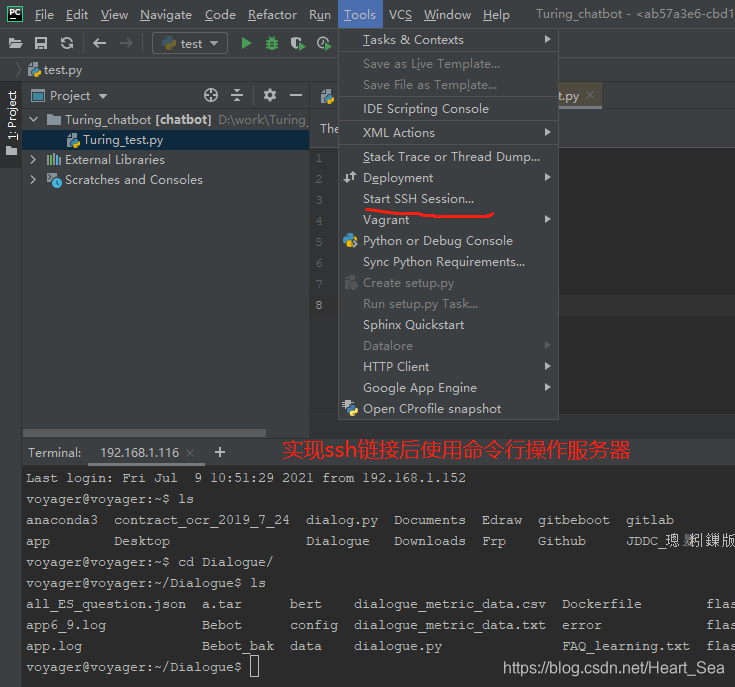
Task: Click 'Dialogue' in the terminal listing
Action: [338, 541]
